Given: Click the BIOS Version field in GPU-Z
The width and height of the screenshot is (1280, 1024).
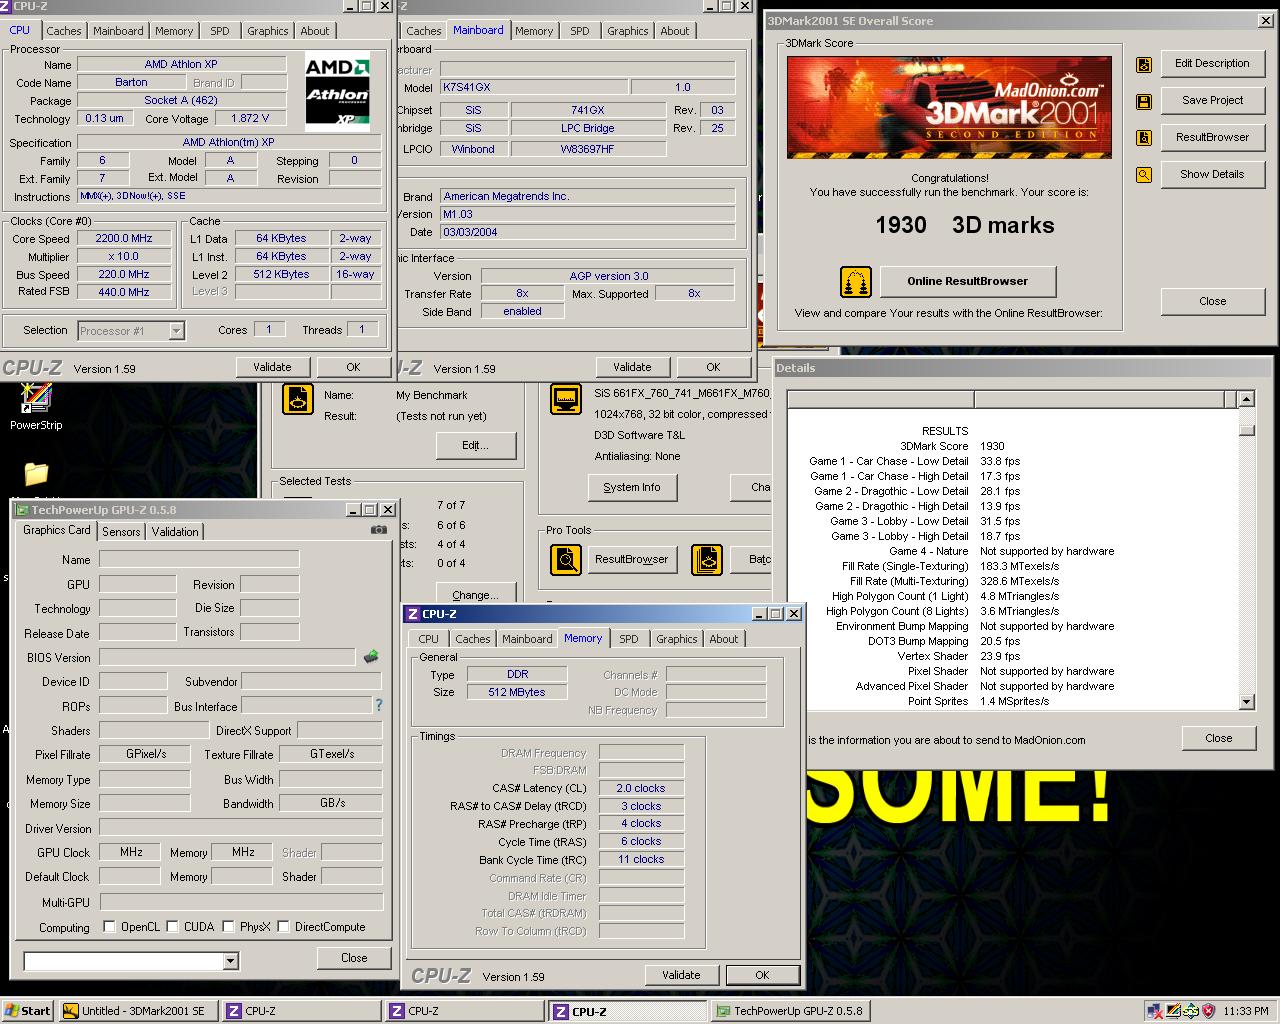Looking at the screenshot, I should pyautogui.click(x=227, y=657).
